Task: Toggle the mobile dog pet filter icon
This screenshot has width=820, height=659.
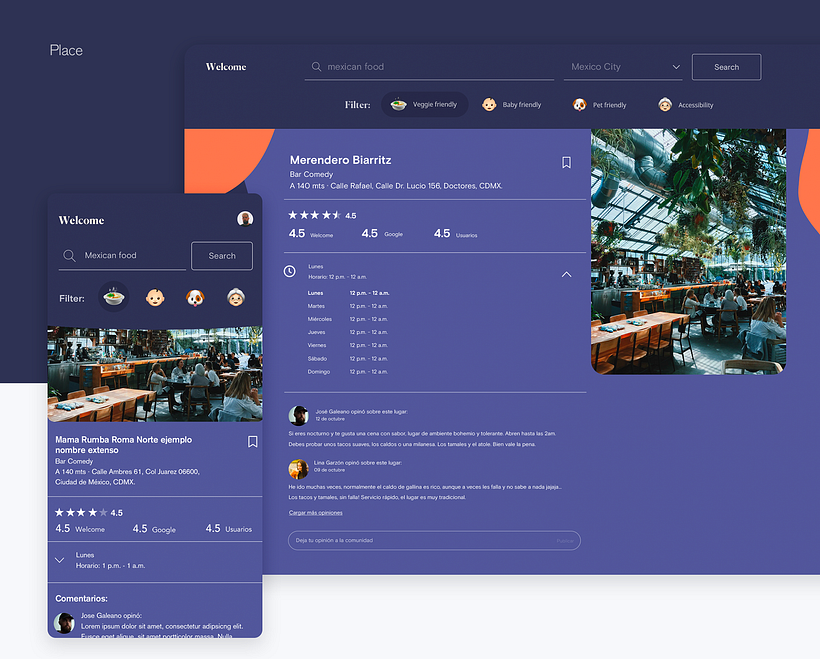Action: coord(195,298)
